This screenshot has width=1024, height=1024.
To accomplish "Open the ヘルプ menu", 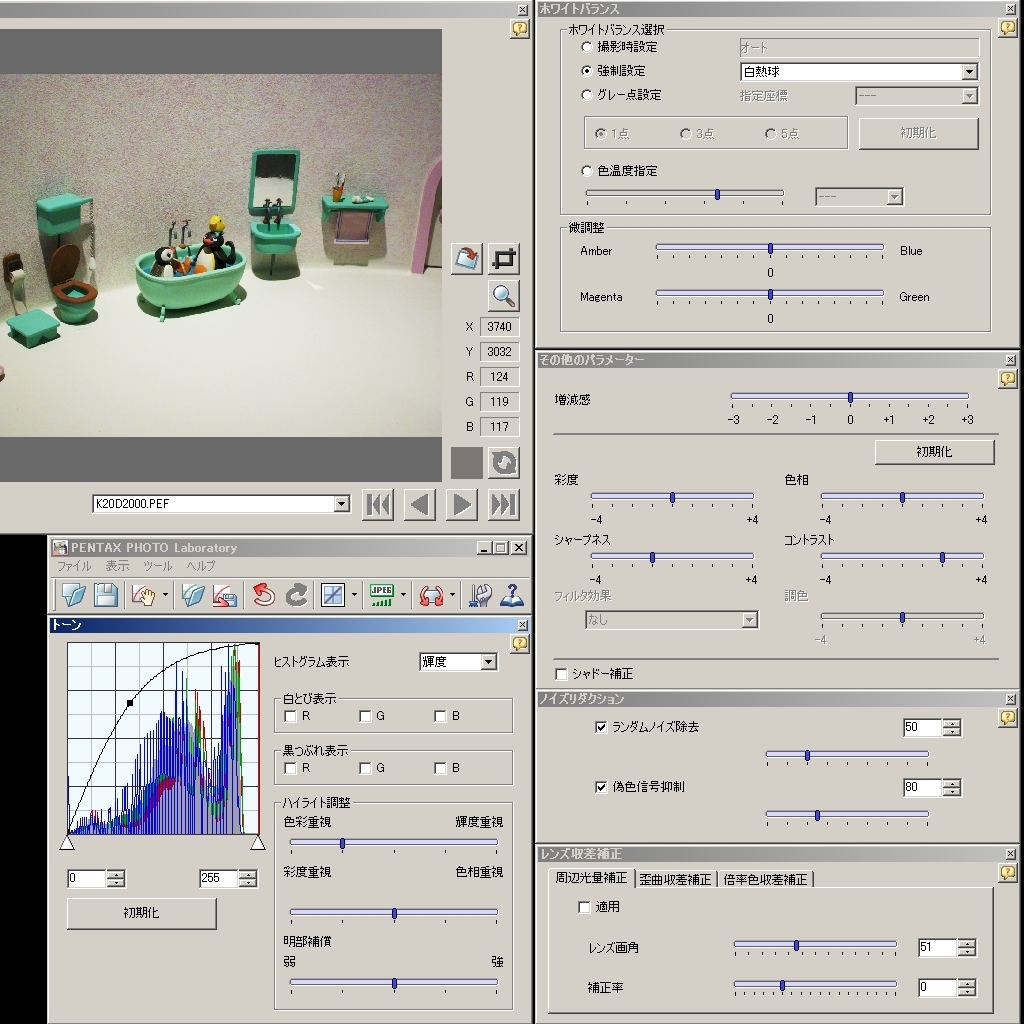I will [200, 566].
